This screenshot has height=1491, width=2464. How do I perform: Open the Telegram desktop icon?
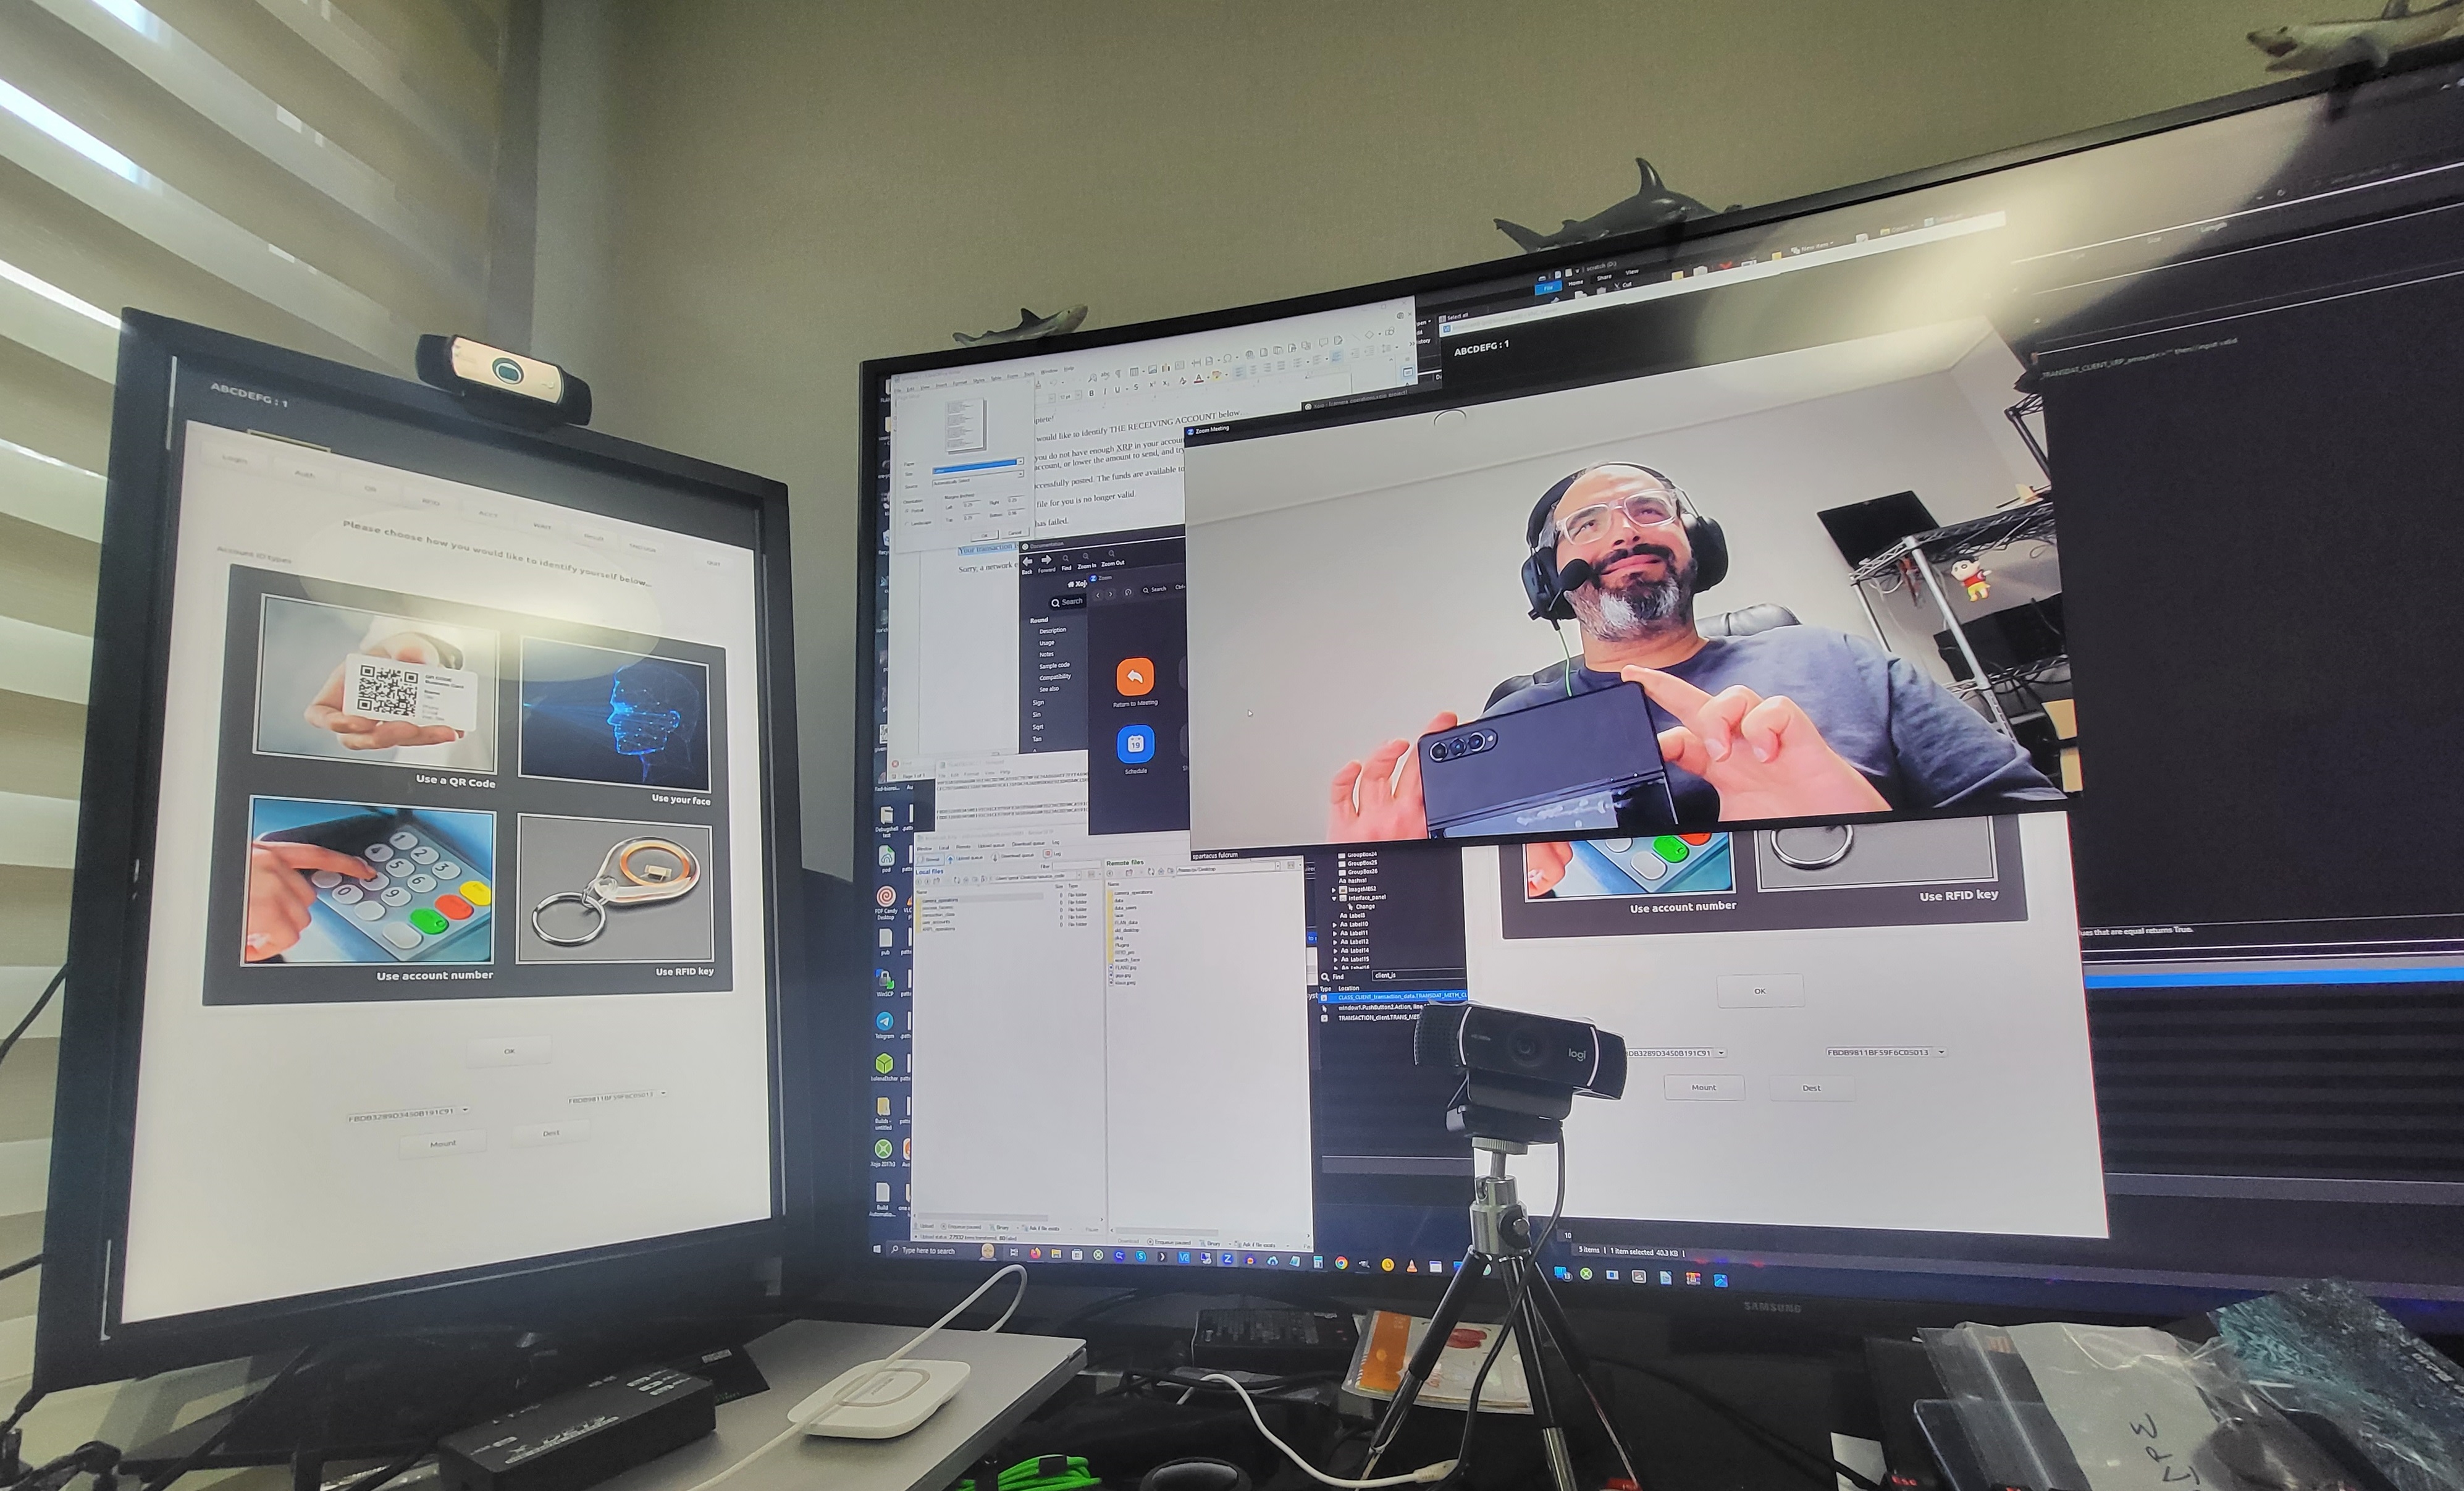pyautogui.click(x=885, y=1021)
